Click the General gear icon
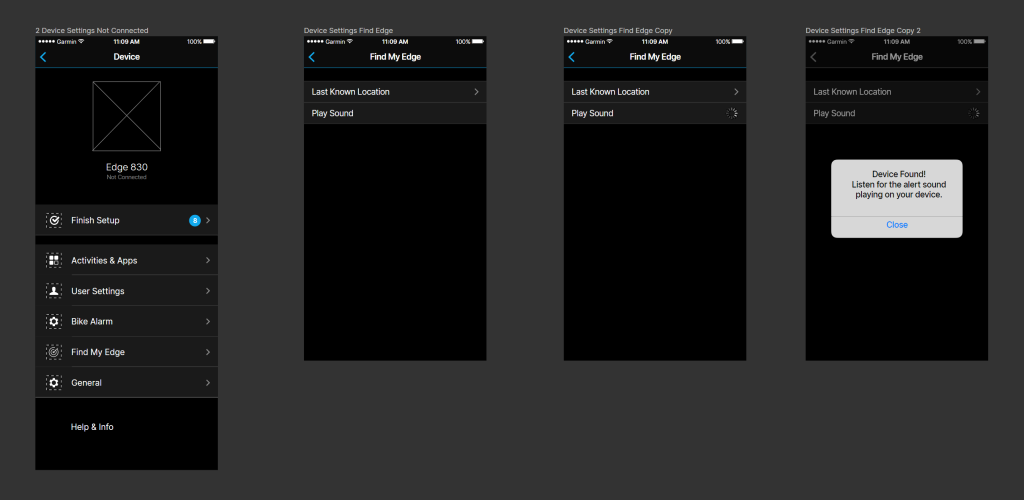Viewport: 1024px width, 500px height. [54, 383]
